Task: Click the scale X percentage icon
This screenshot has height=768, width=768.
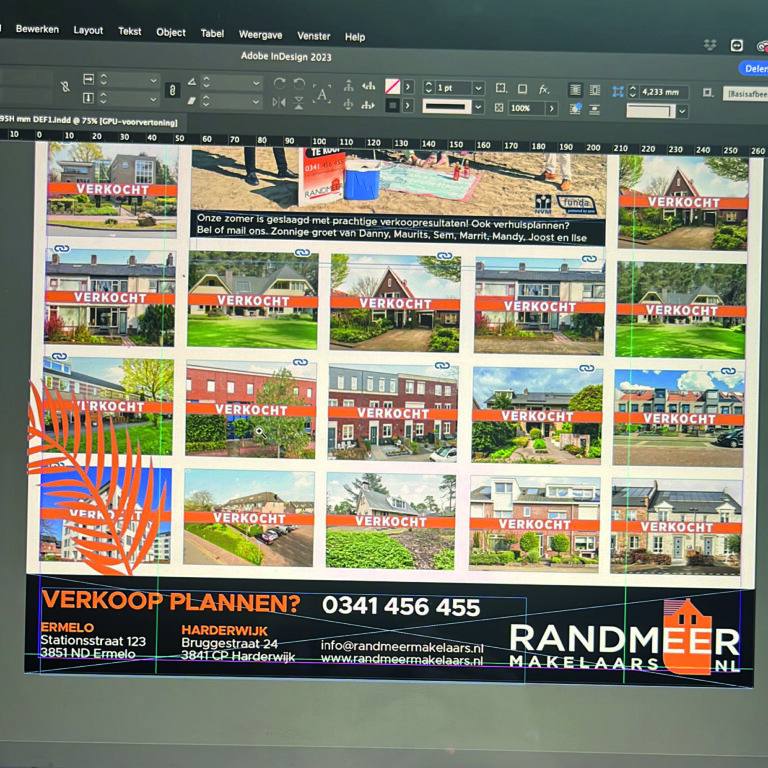Action: (89, 79)
